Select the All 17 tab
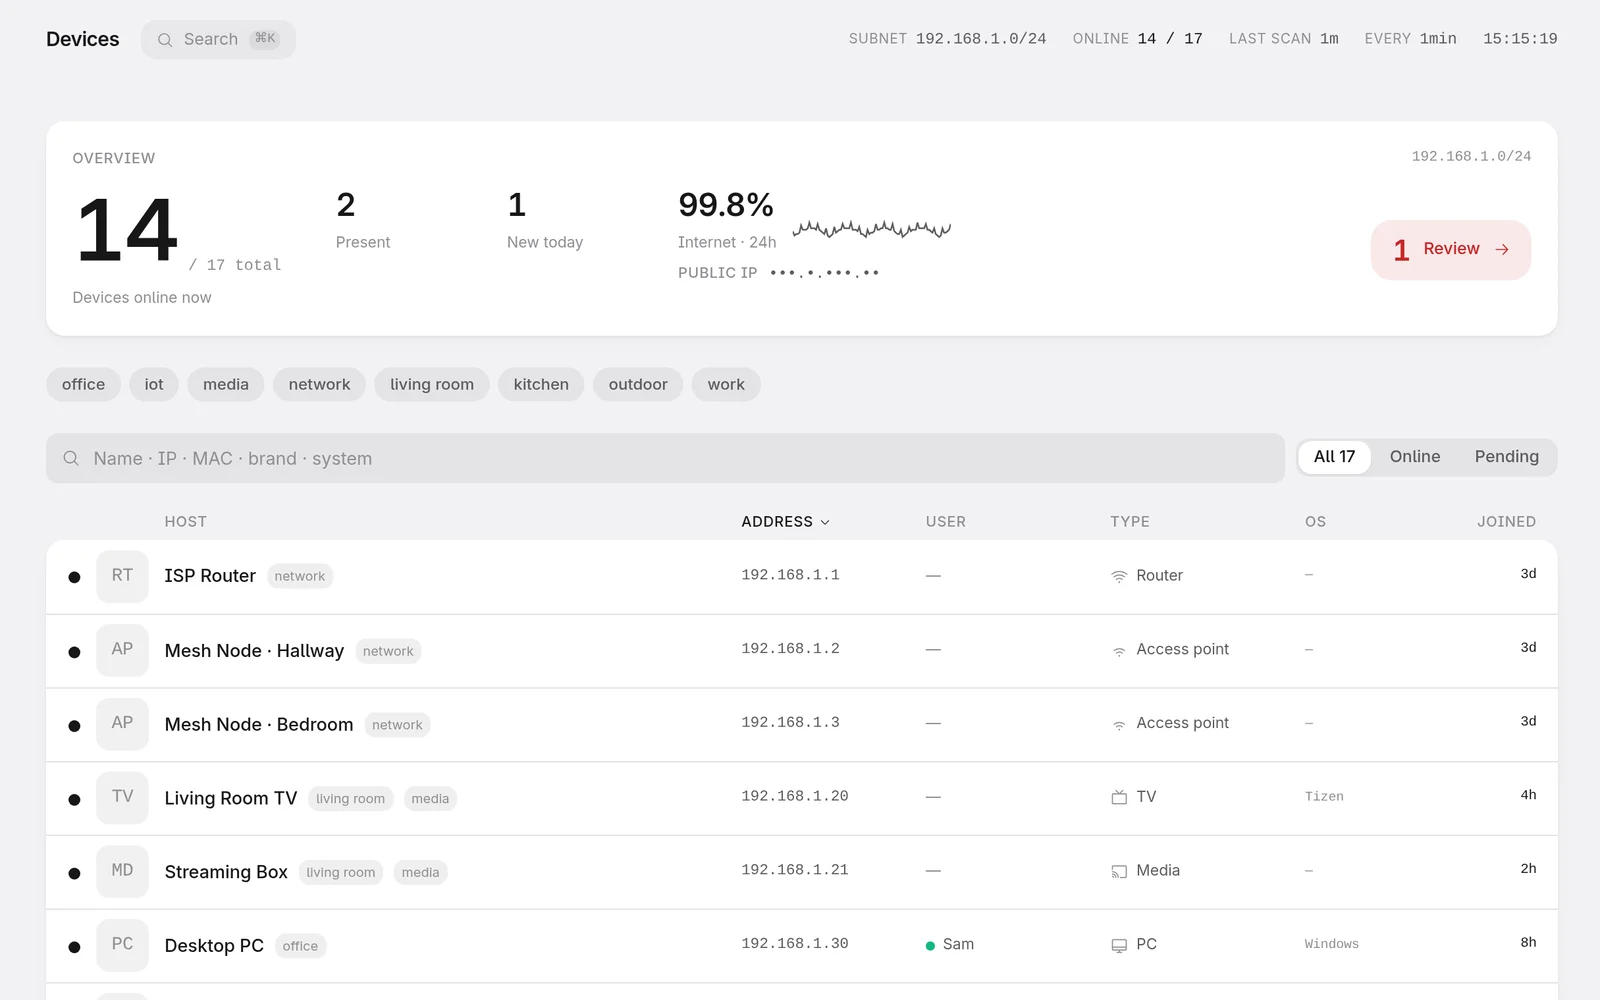Screen dimensions: 1600x1000 1334,457
